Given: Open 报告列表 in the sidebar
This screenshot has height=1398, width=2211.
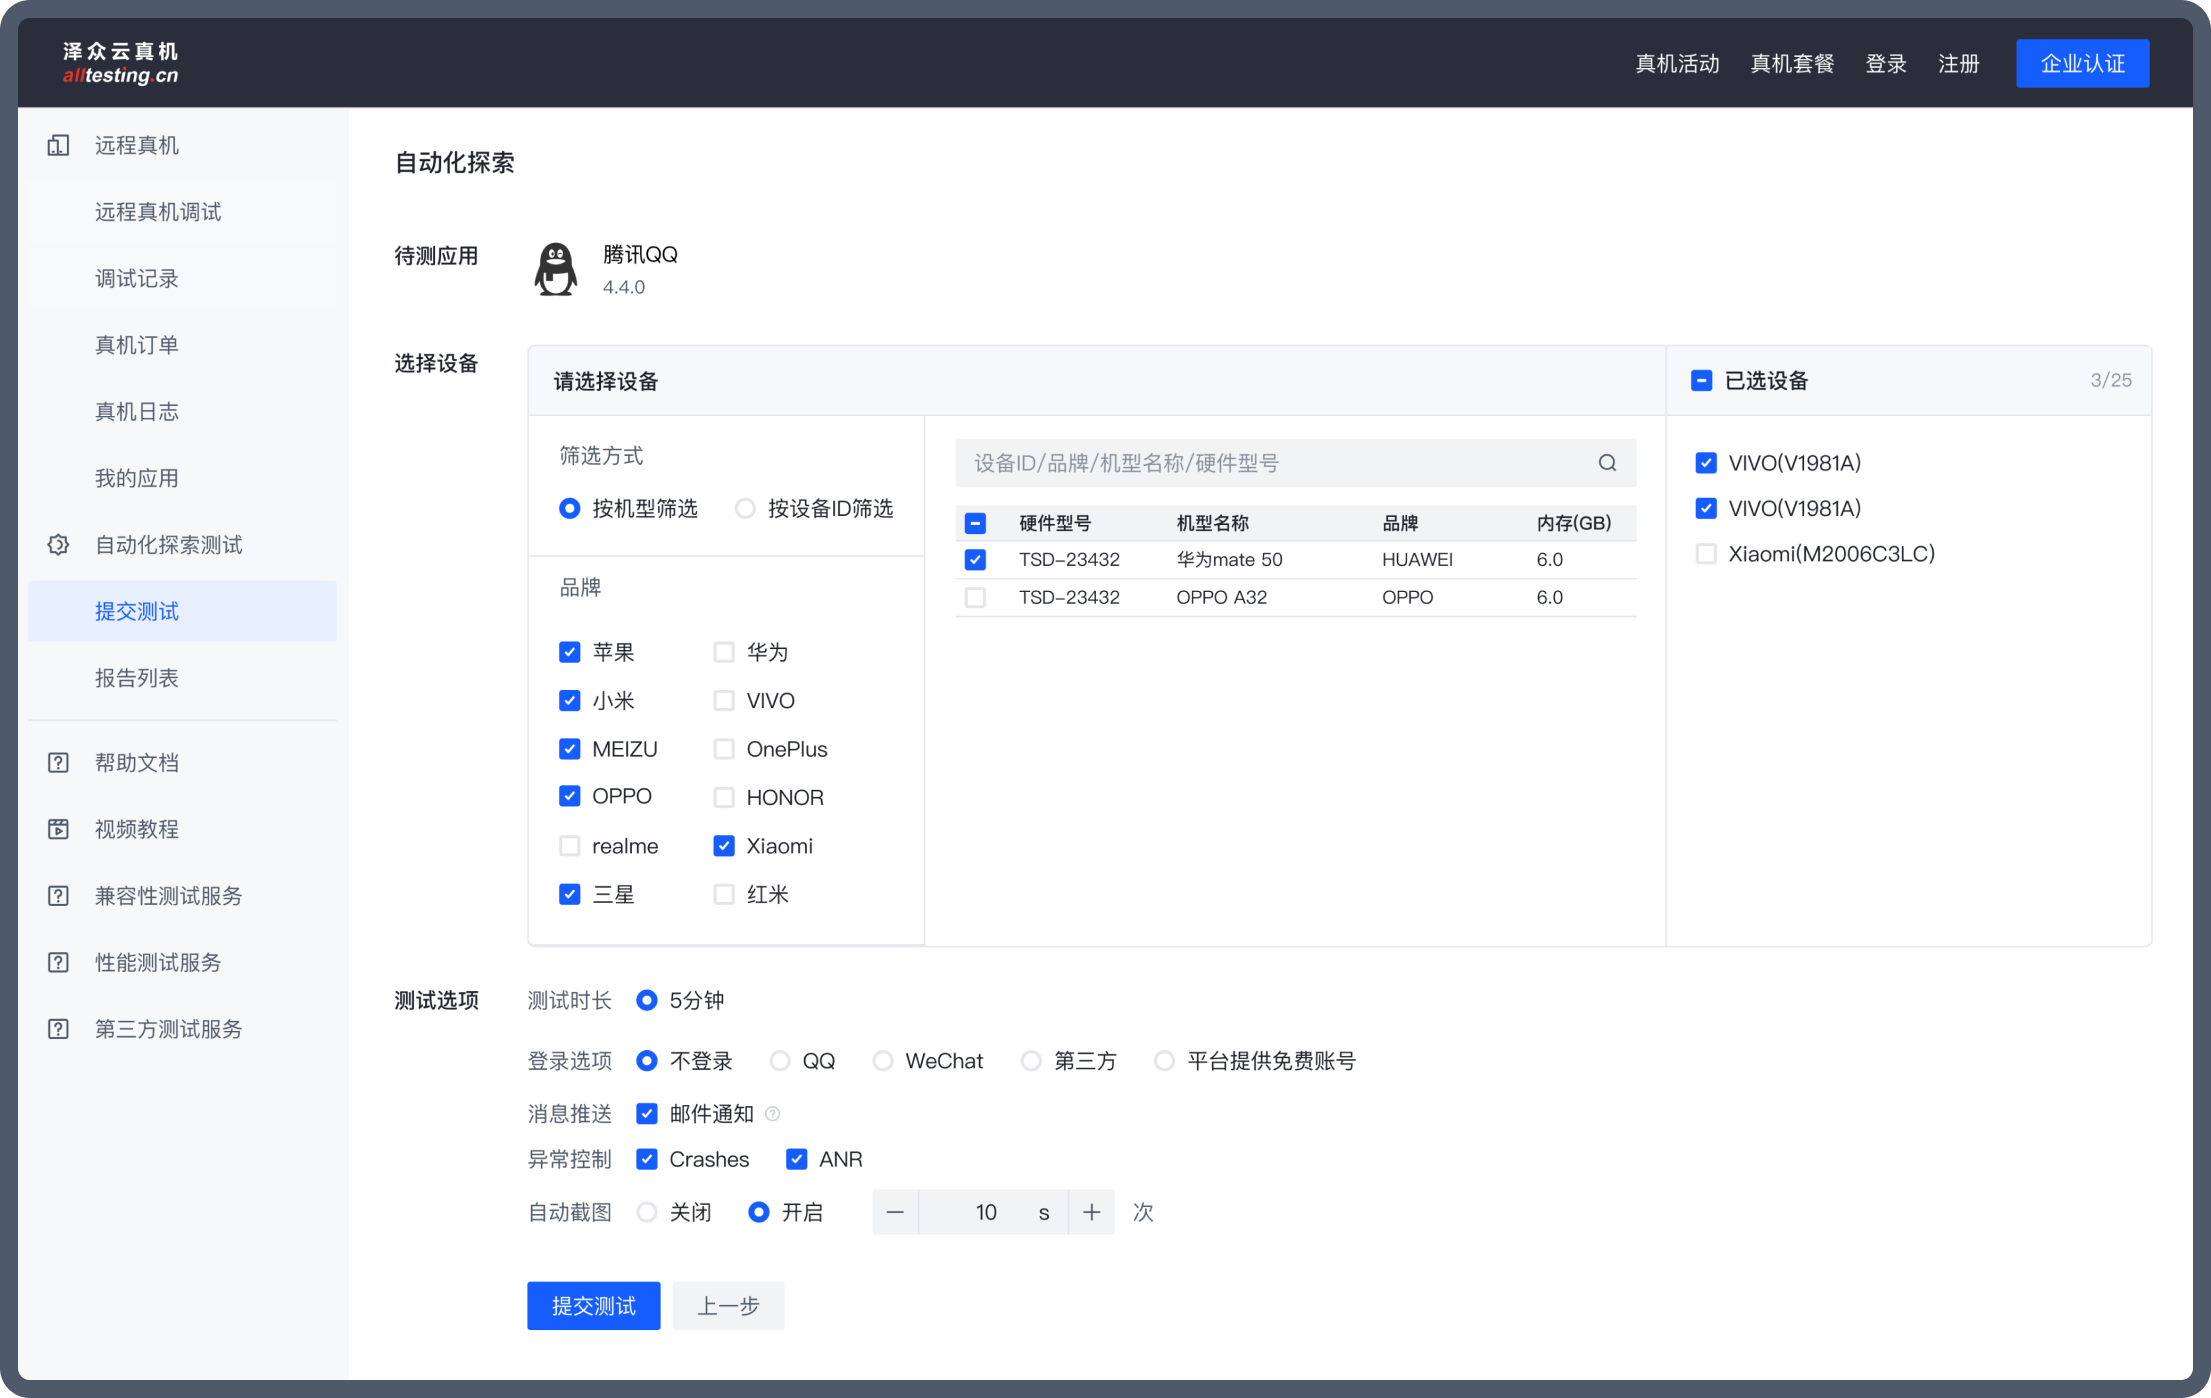Looking at the screenshot, I should pos(137,678).
